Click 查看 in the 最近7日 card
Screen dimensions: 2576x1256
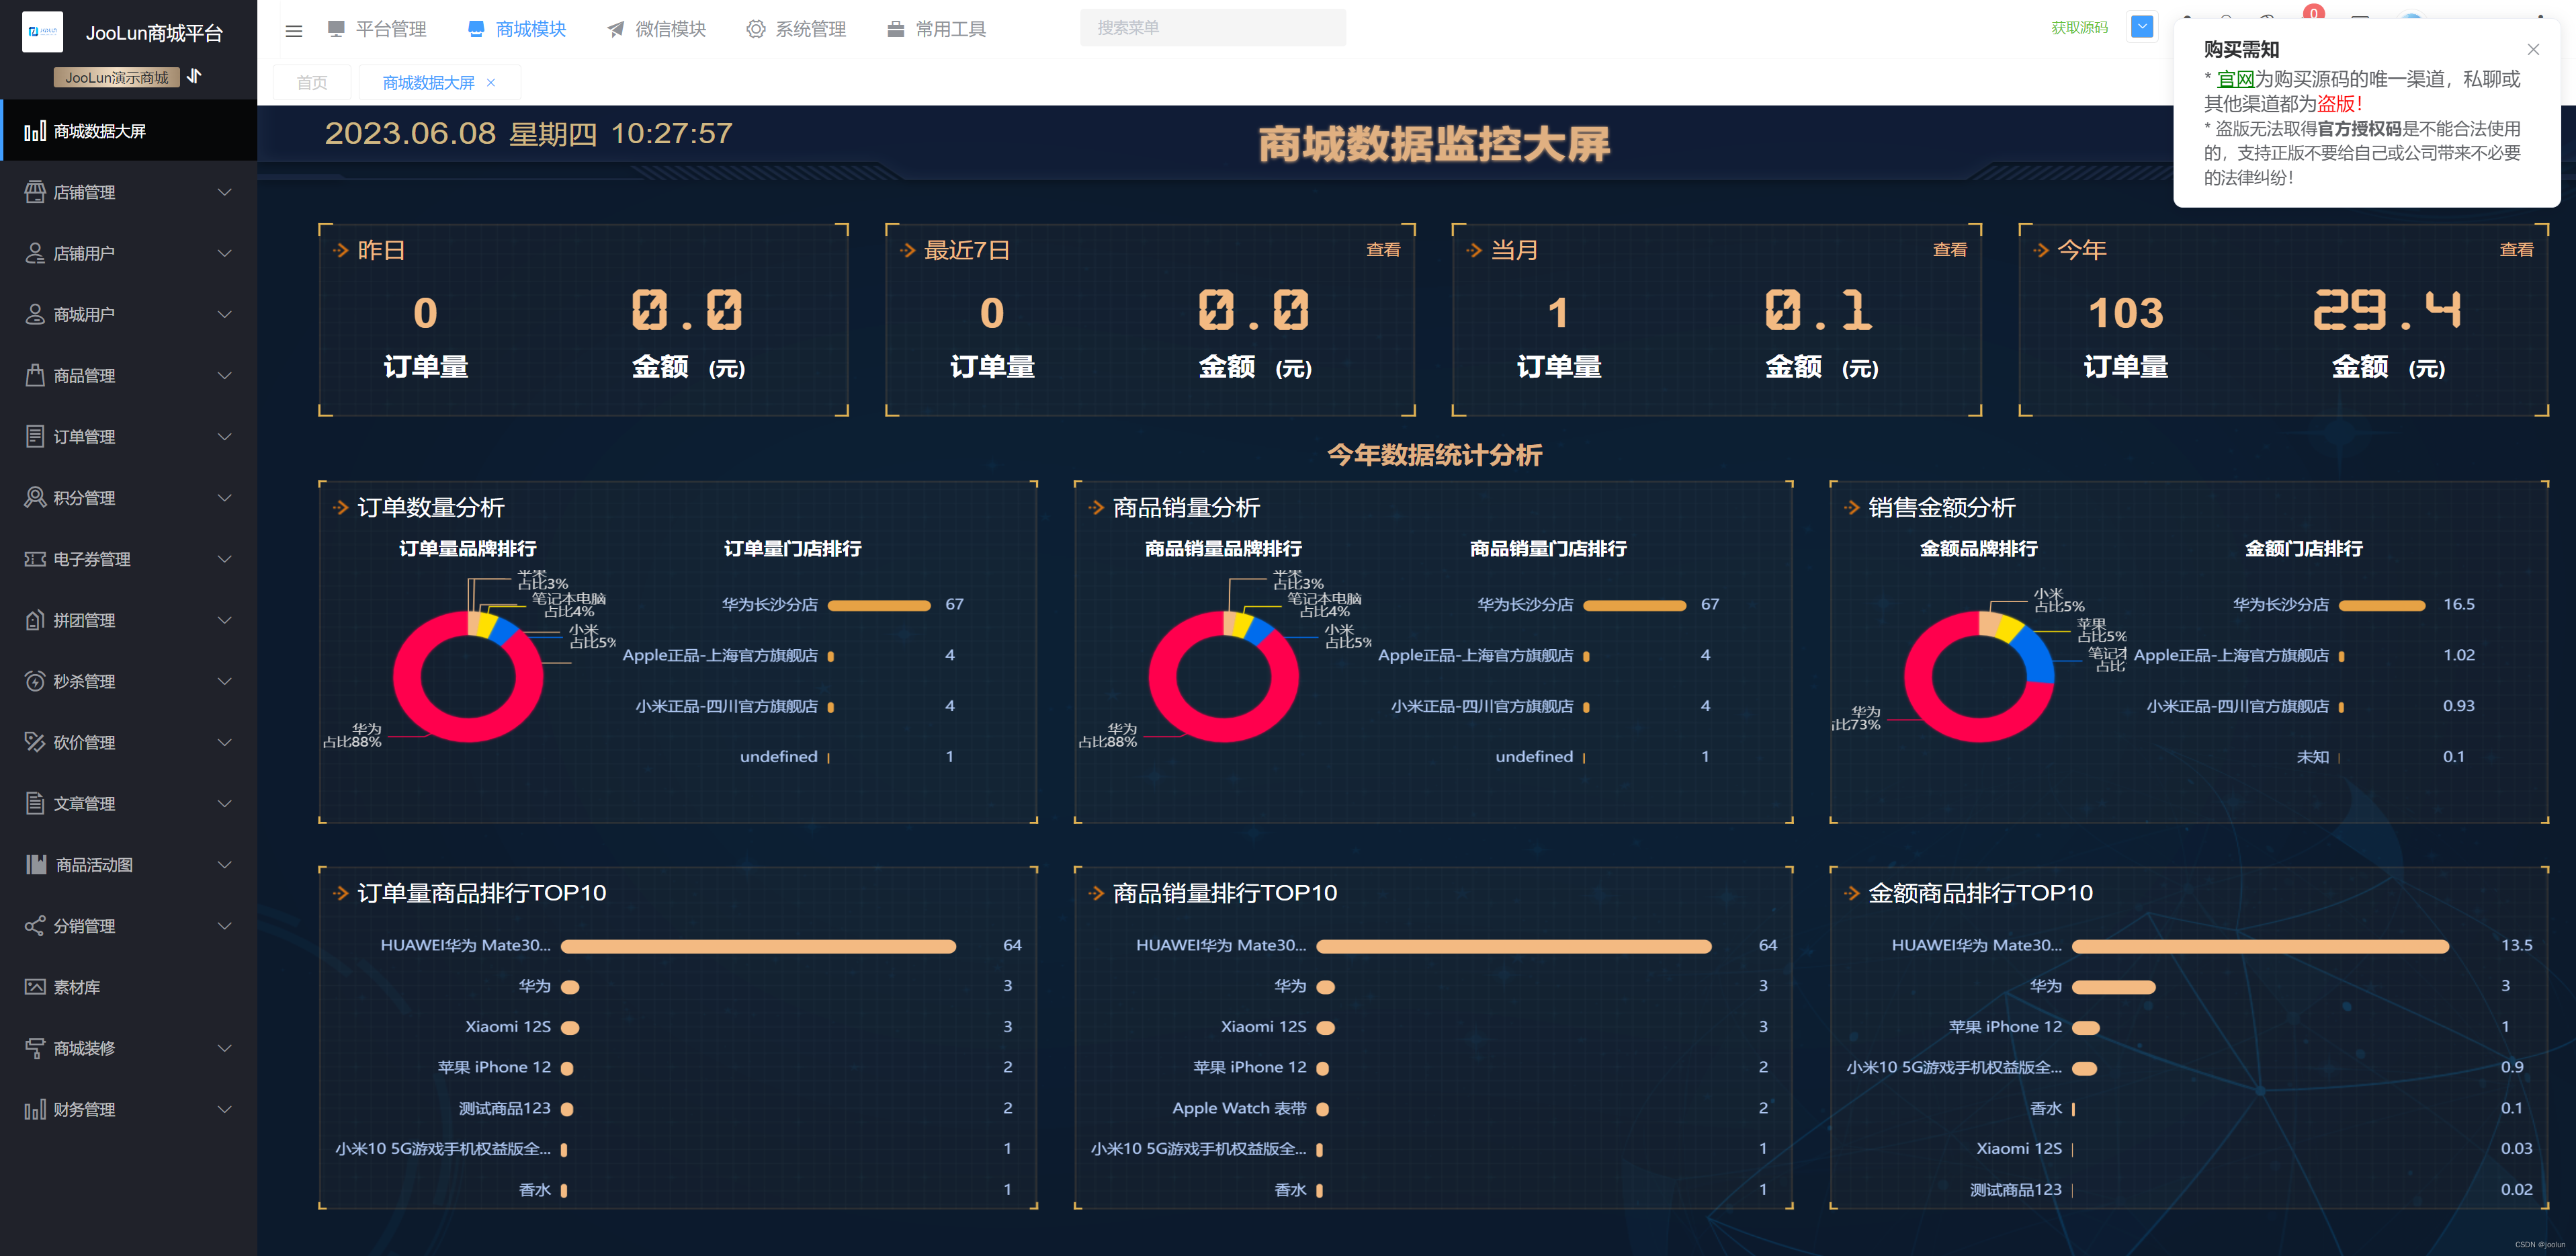click(1383, 249)
